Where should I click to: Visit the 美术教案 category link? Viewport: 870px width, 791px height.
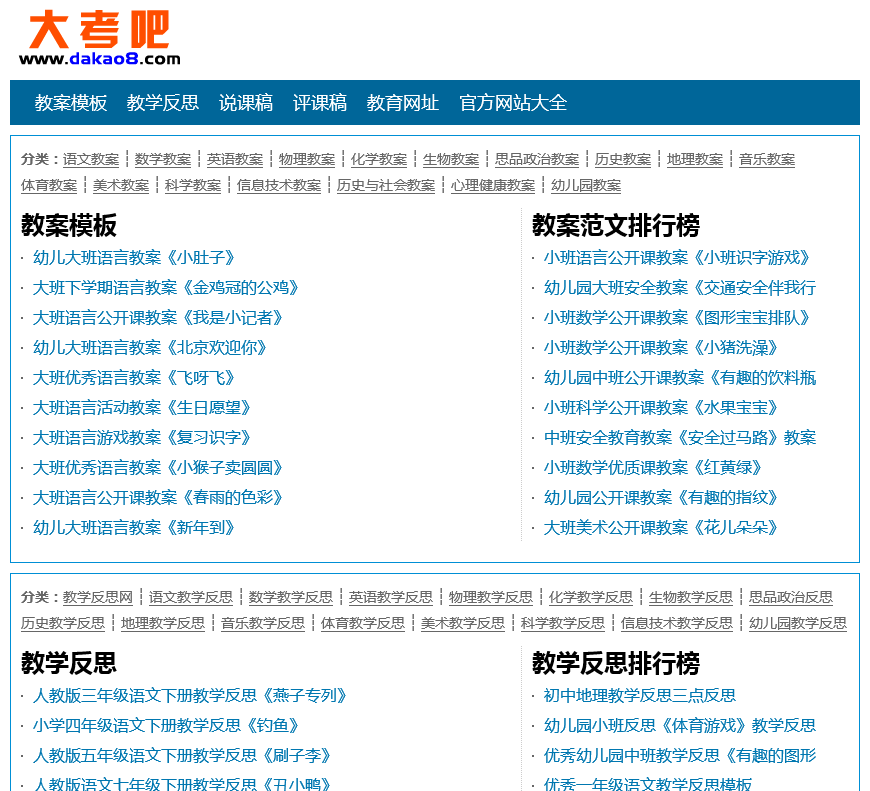tap(121, 185)
